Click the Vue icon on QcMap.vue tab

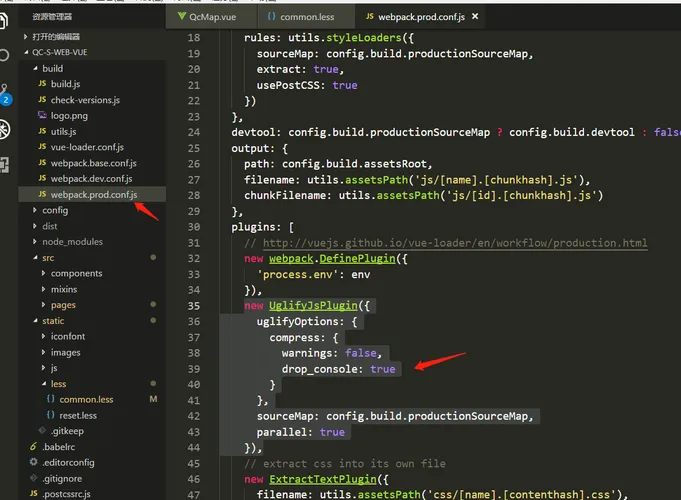[x=182, y=17]
